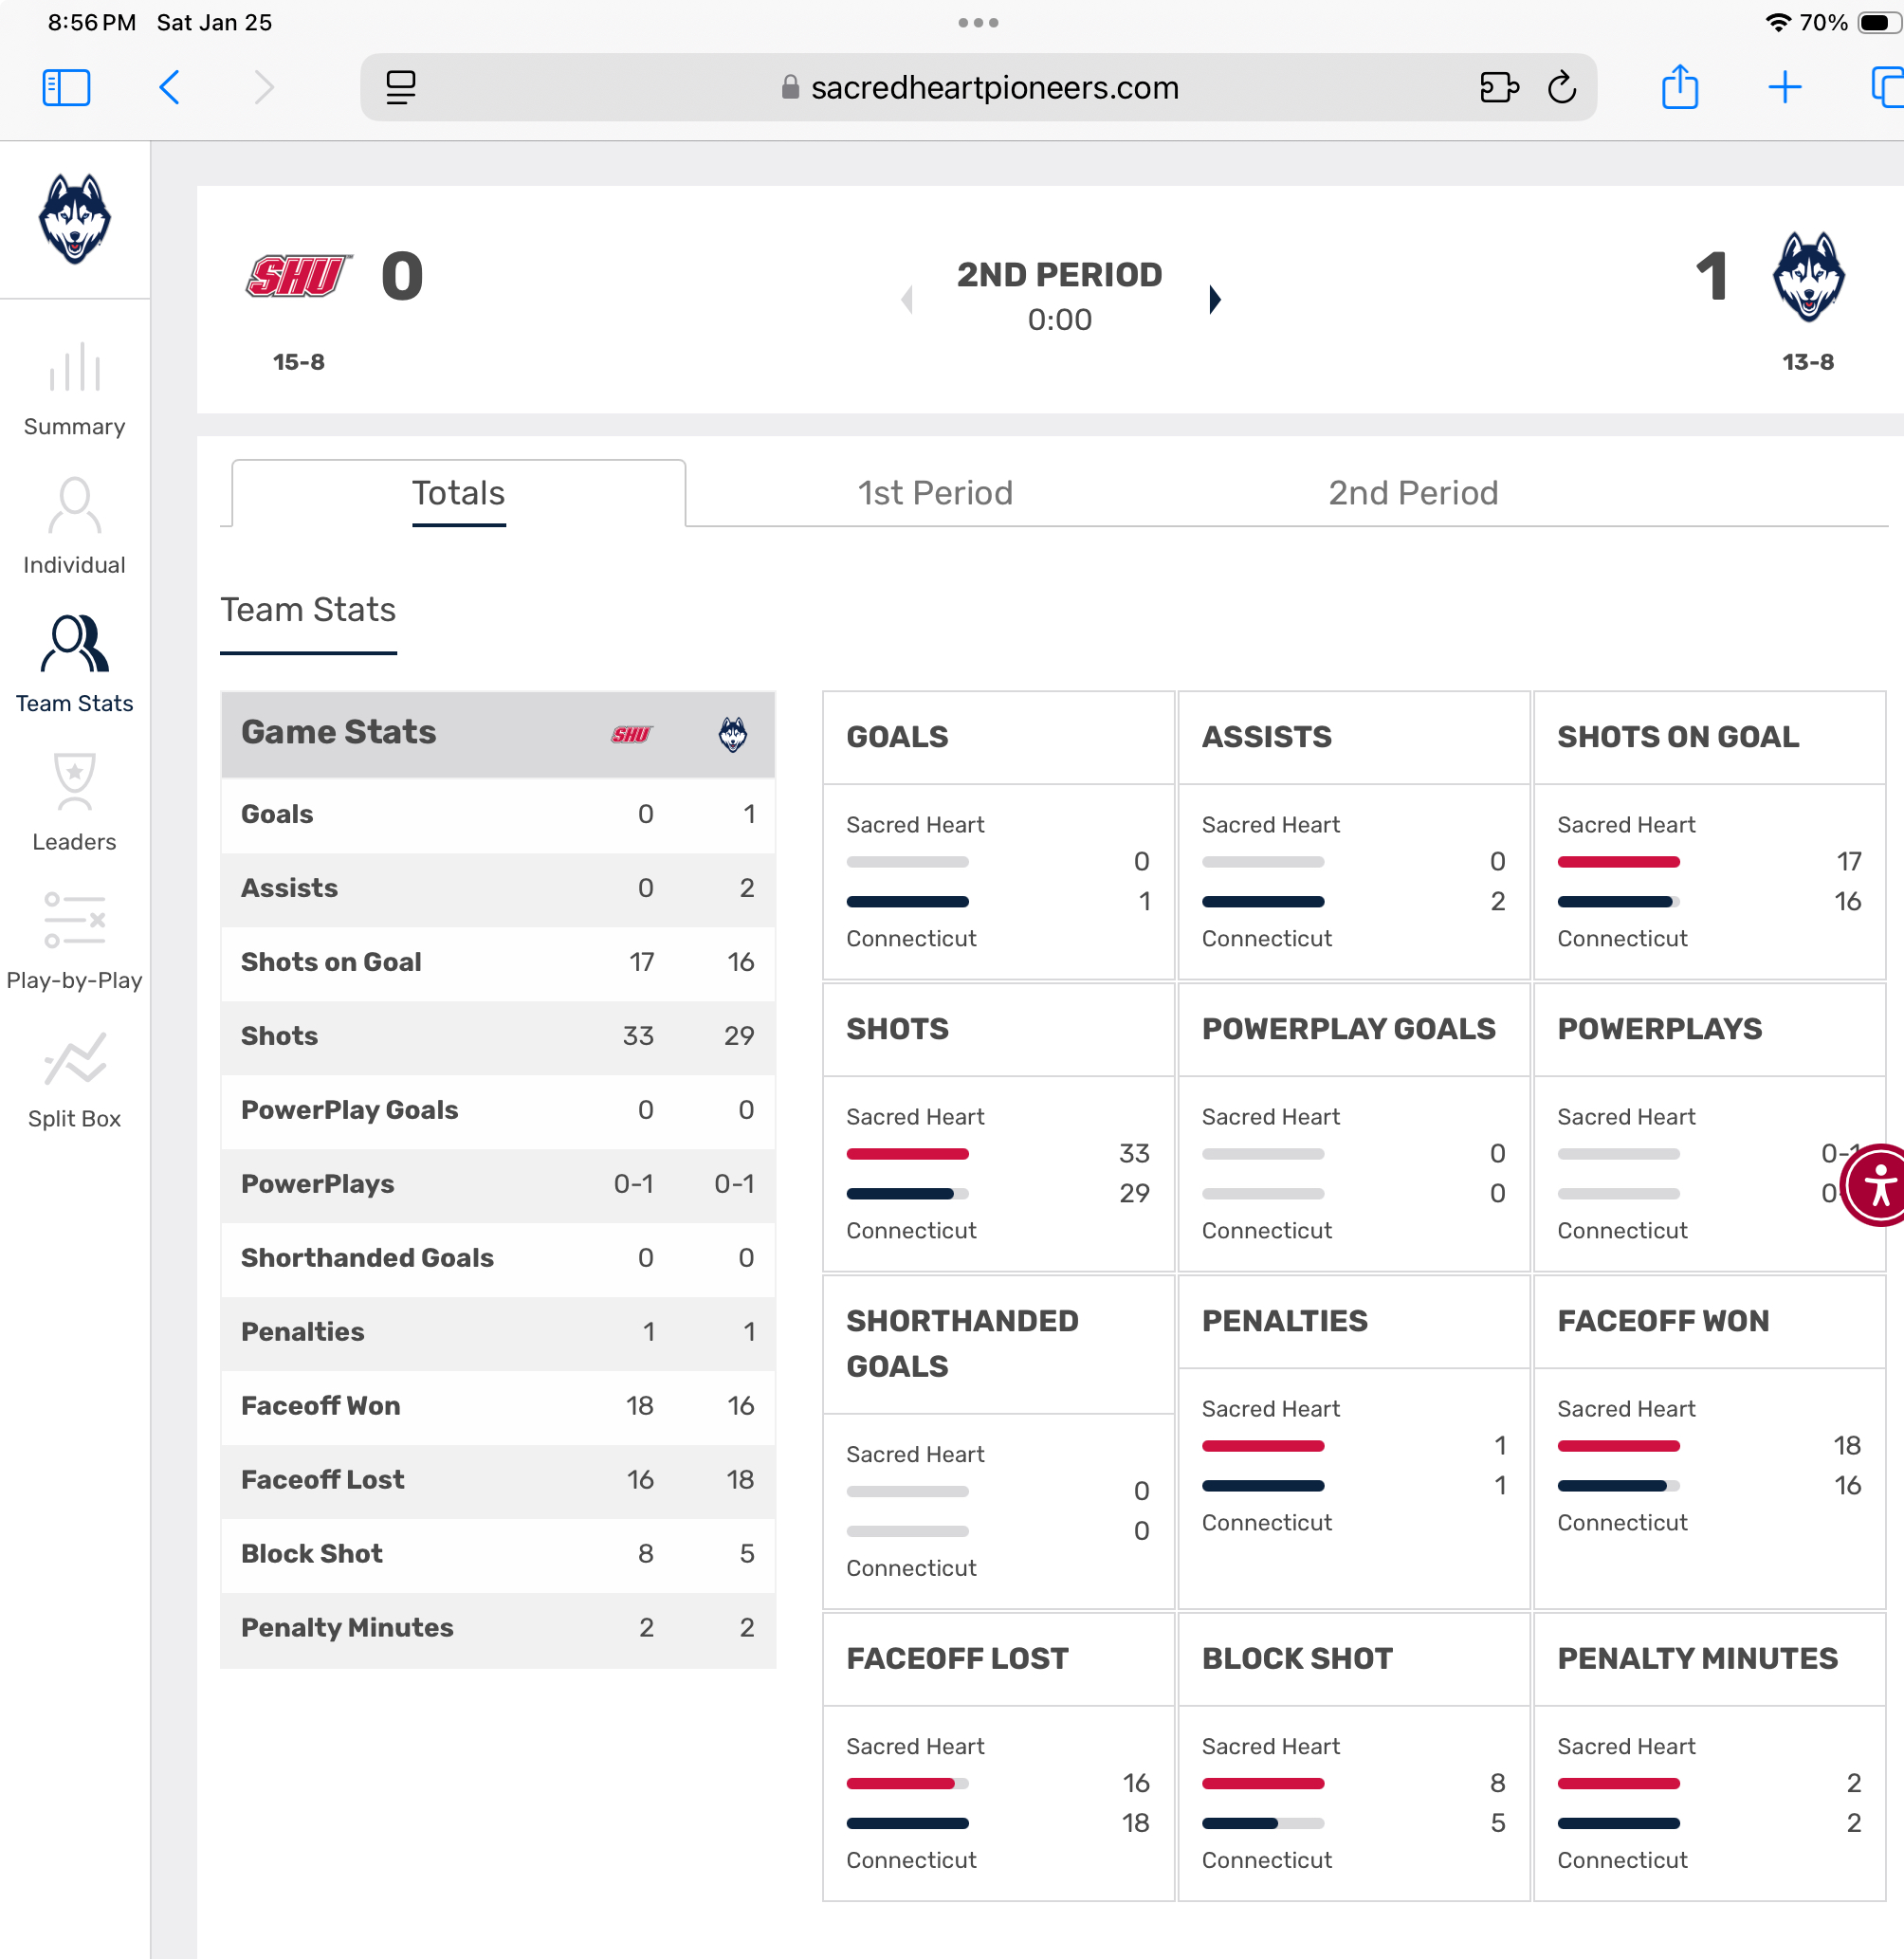Click the Block Shot row label
Image resolution: width=1904 pixels, height=1959 pixels.
(x=311, y=1554)
